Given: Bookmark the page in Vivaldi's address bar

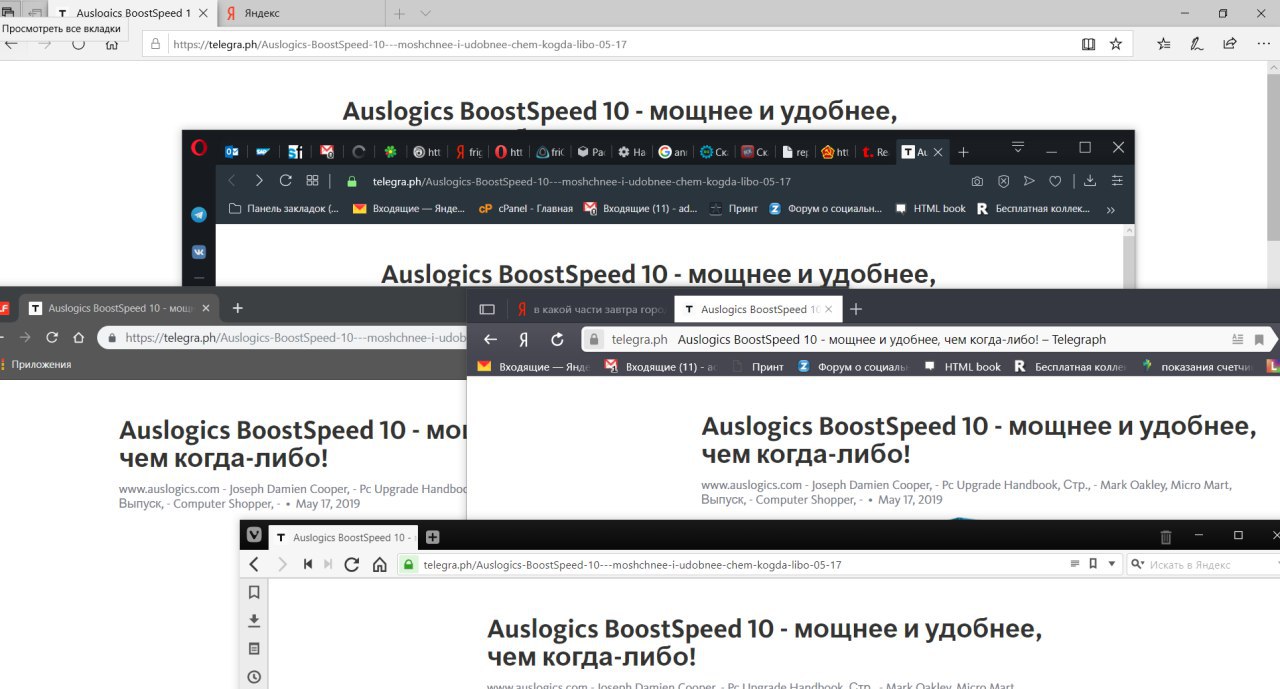Looking at the screenshot, I should click(1094, 564).
